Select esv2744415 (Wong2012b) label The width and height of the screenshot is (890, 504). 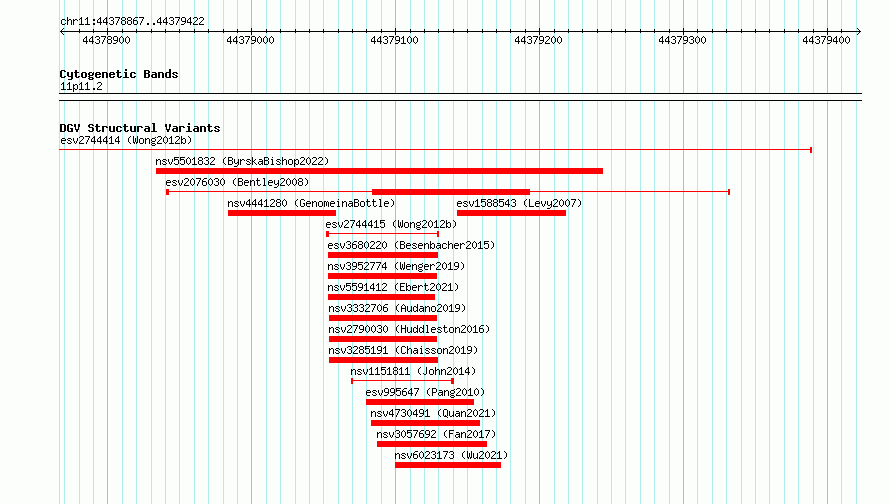[391, 224]
